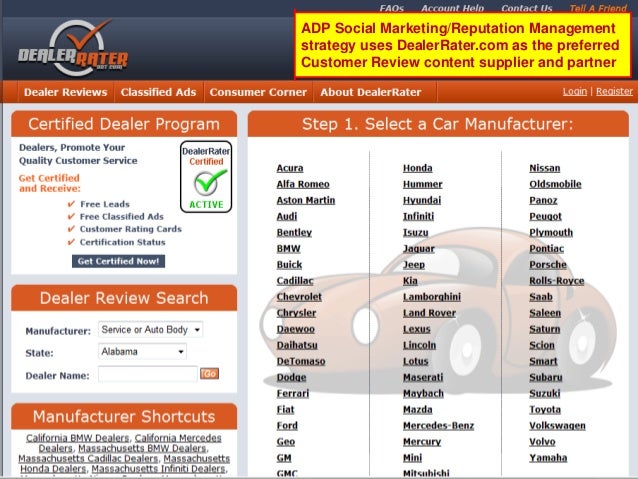Open the Consumer Corner menu
The height and width of the screenshot is (479, 638).
(x=258, y=92)
